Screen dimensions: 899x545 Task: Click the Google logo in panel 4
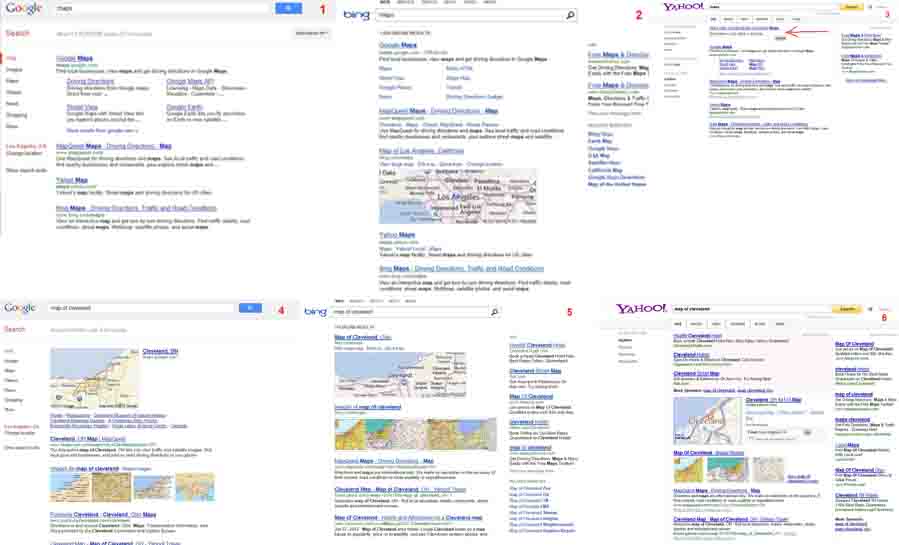(x=20, y=308)
